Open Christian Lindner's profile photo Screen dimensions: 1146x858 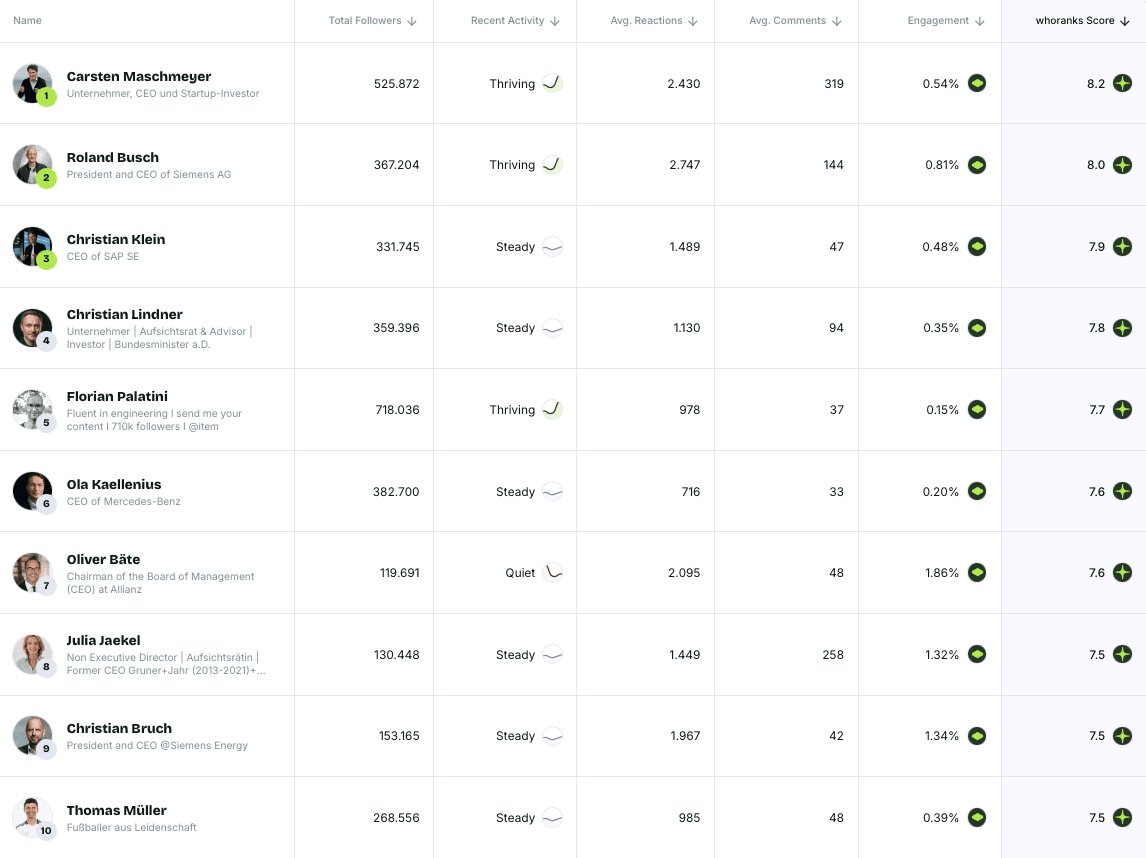(x=32, y=328)
